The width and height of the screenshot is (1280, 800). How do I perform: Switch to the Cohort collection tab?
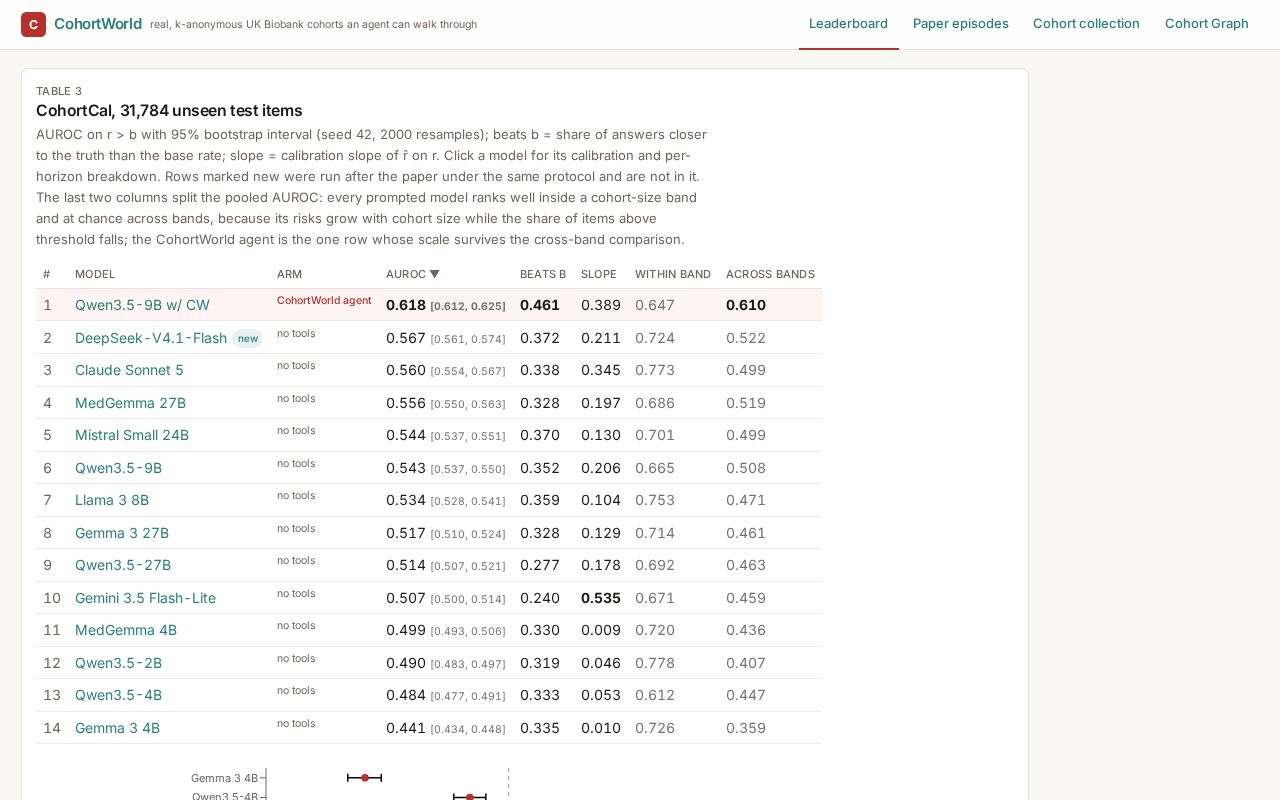pos(1086,24)
